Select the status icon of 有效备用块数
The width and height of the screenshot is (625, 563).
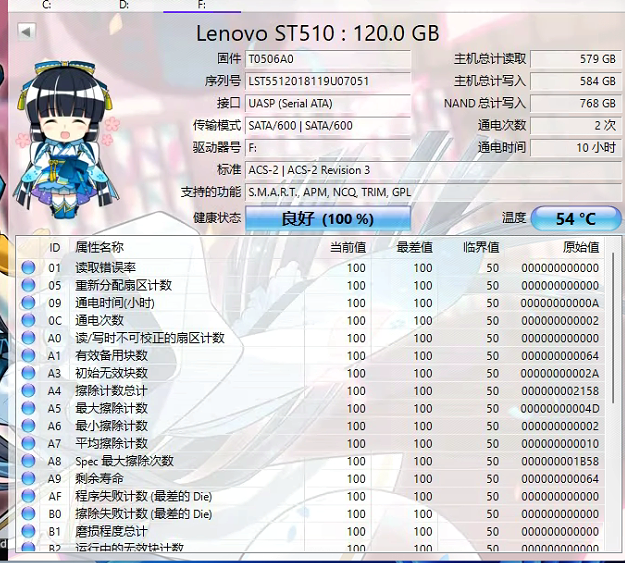pos(29,356)
